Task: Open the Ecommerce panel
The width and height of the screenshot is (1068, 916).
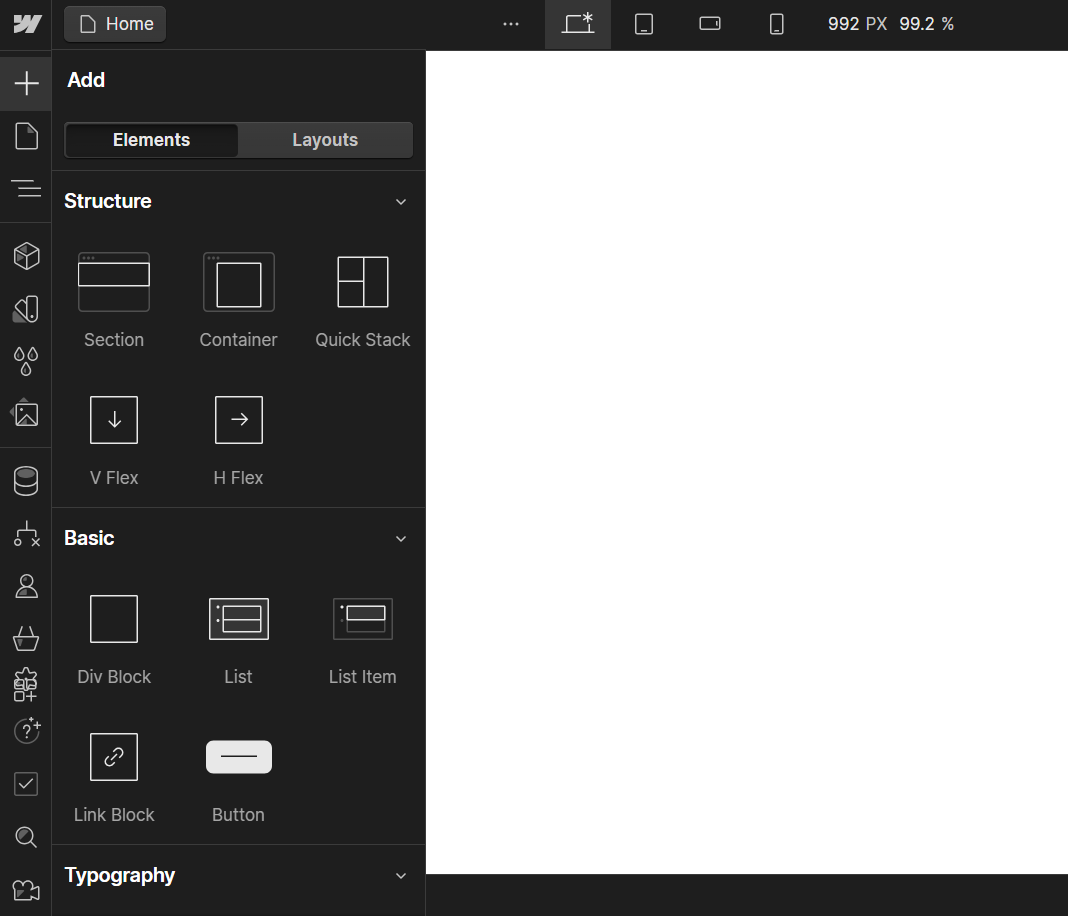Action: point(26,638)
